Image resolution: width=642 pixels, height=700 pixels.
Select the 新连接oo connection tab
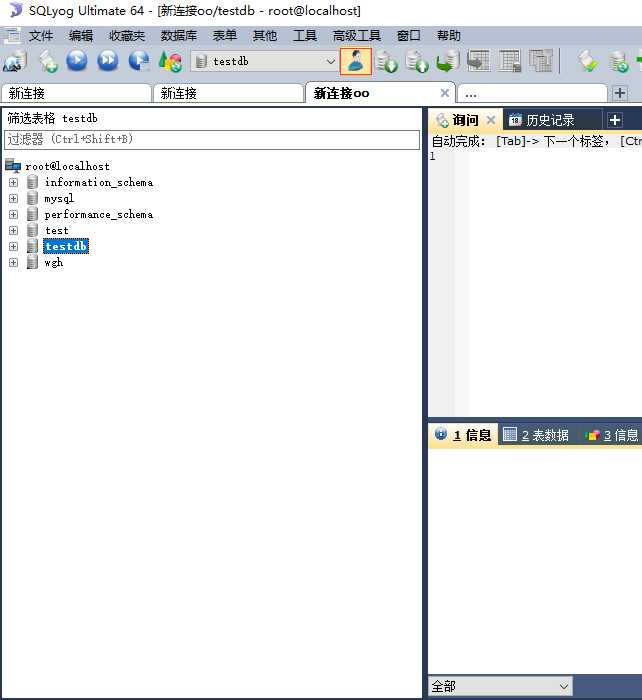379,93
